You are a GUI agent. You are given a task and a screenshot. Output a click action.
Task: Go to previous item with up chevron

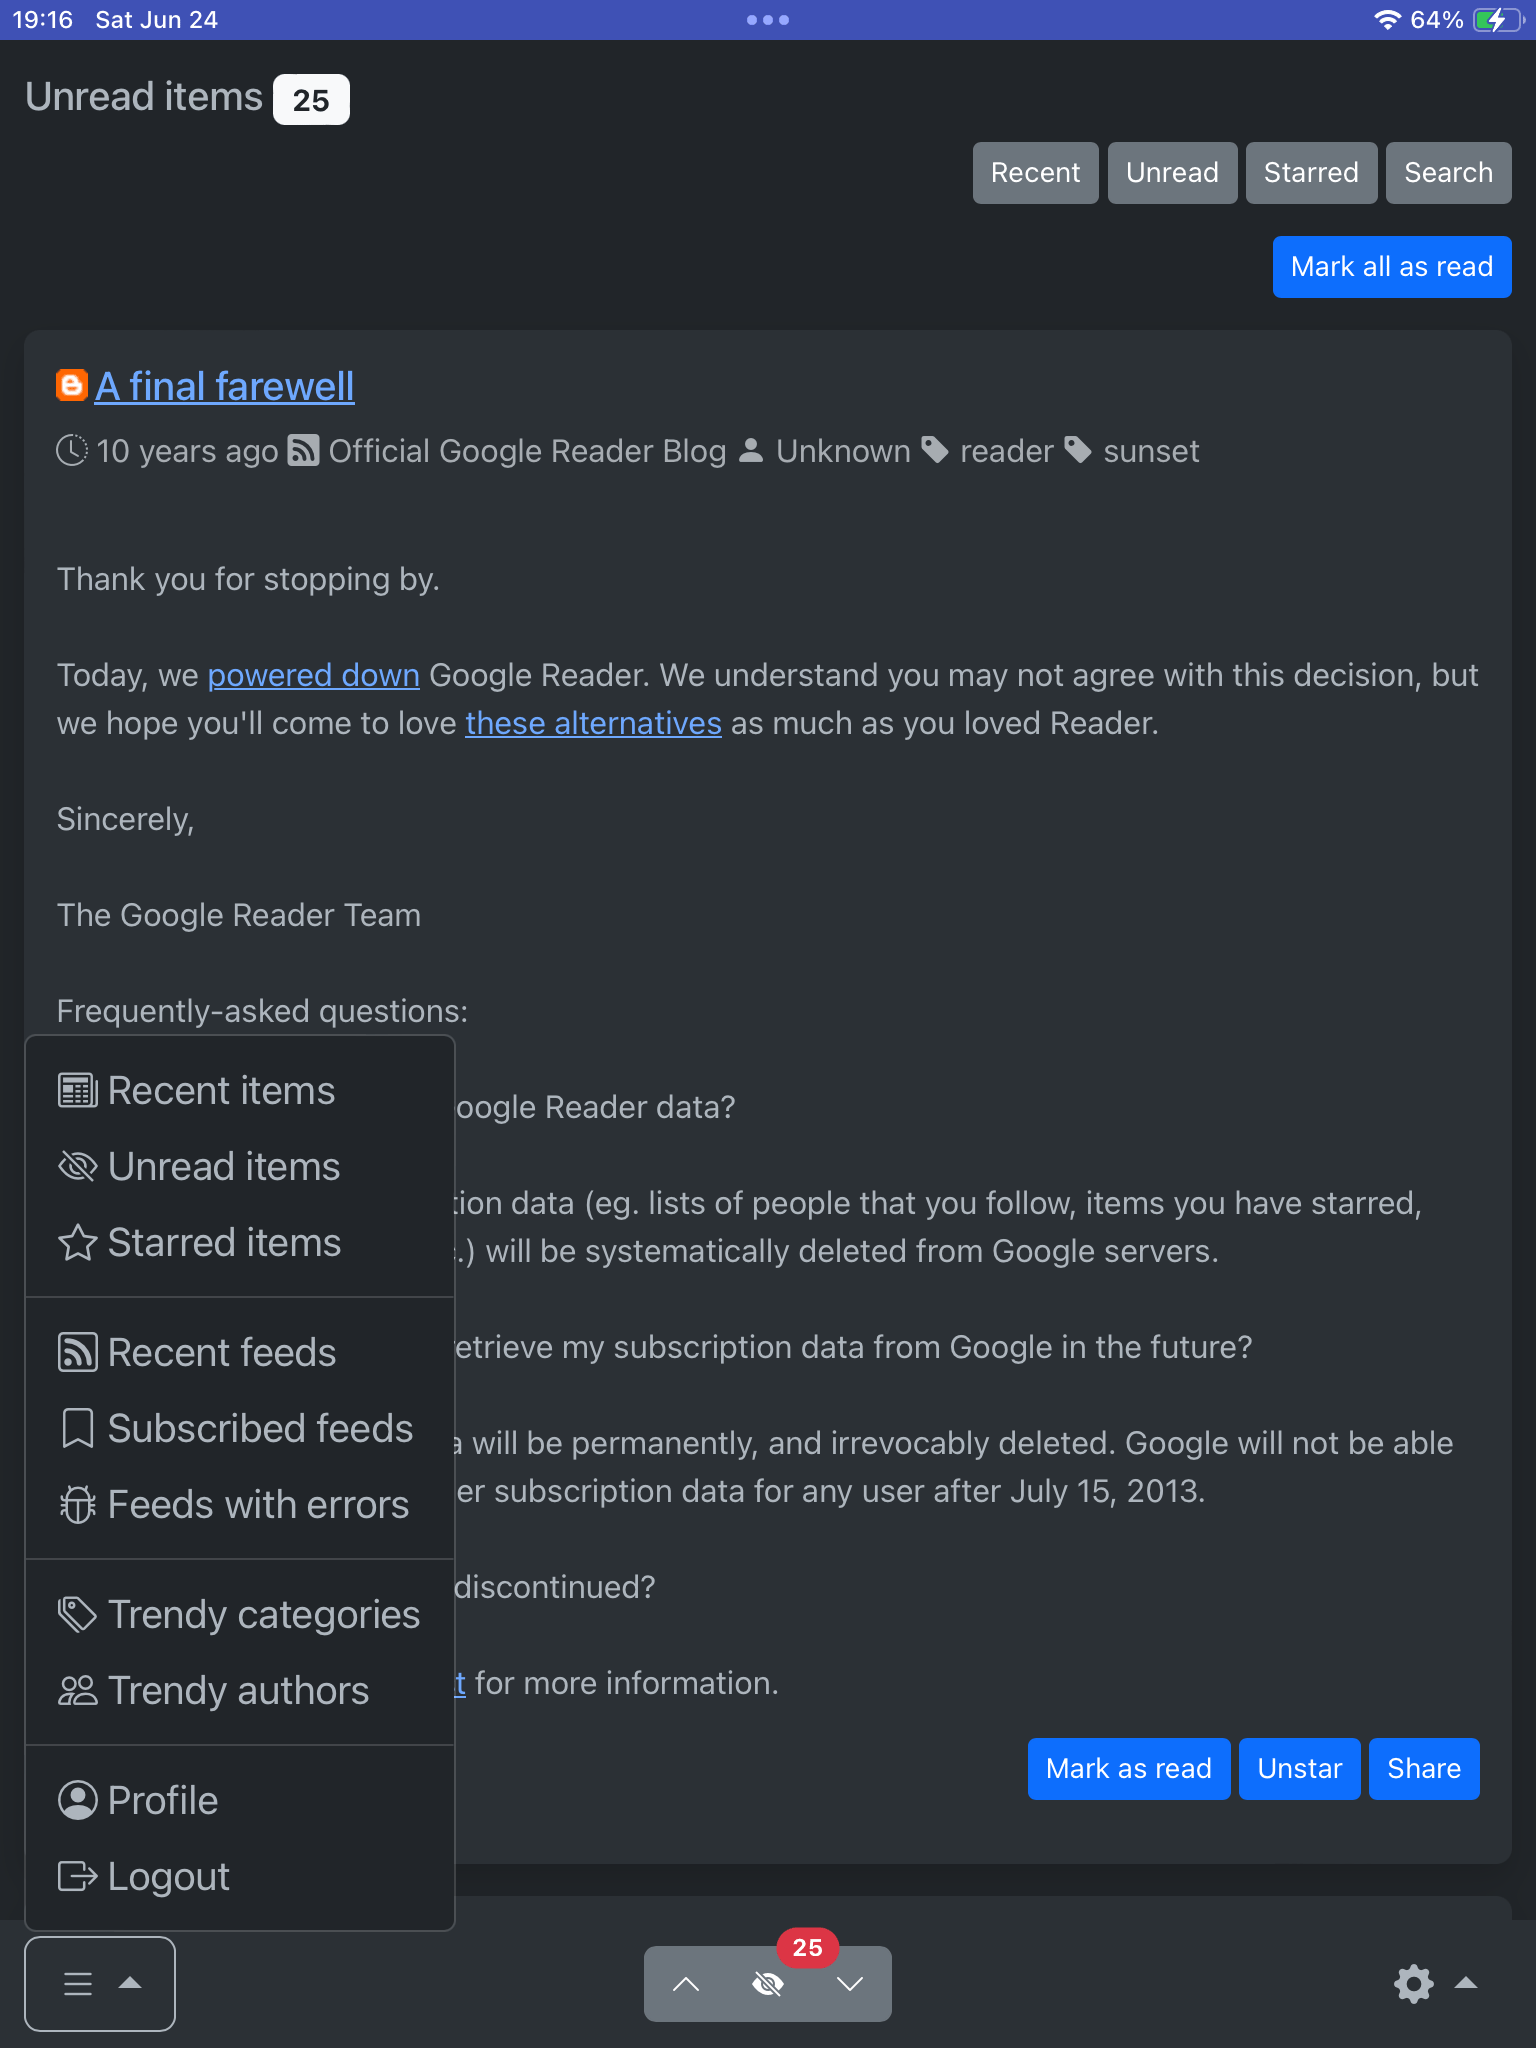coord(686,1984)
